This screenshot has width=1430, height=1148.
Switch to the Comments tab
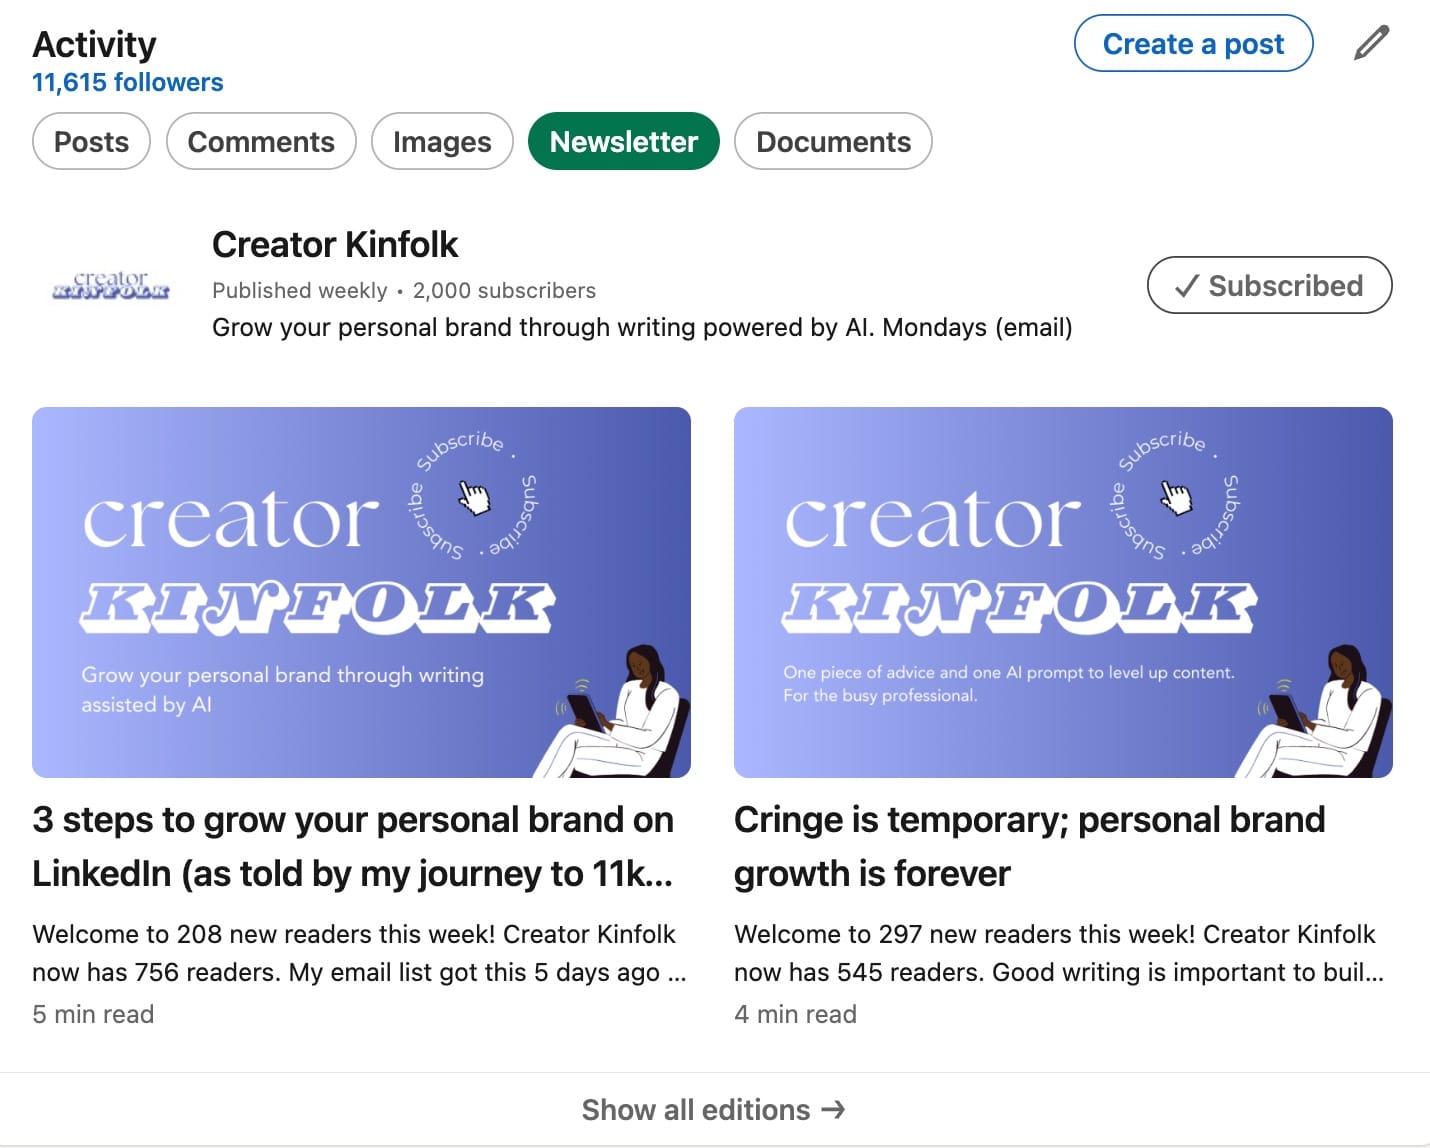tap(261, 142)
